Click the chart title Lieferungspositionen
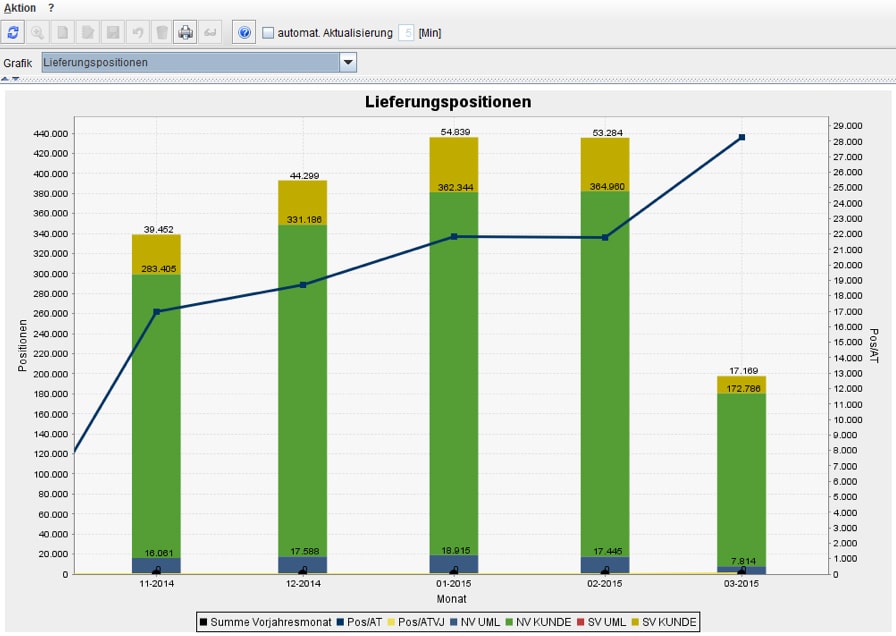Image resolution: width=896 pixels, height=636 pixels. click(448, 102)
